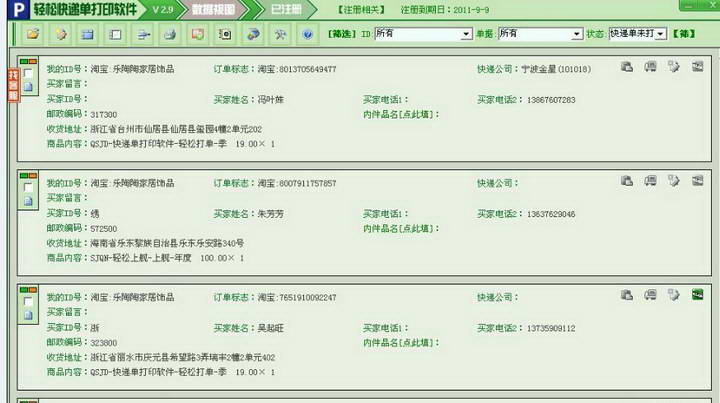Click the 注册到期日 2011-9-9 text

[444, 10]
